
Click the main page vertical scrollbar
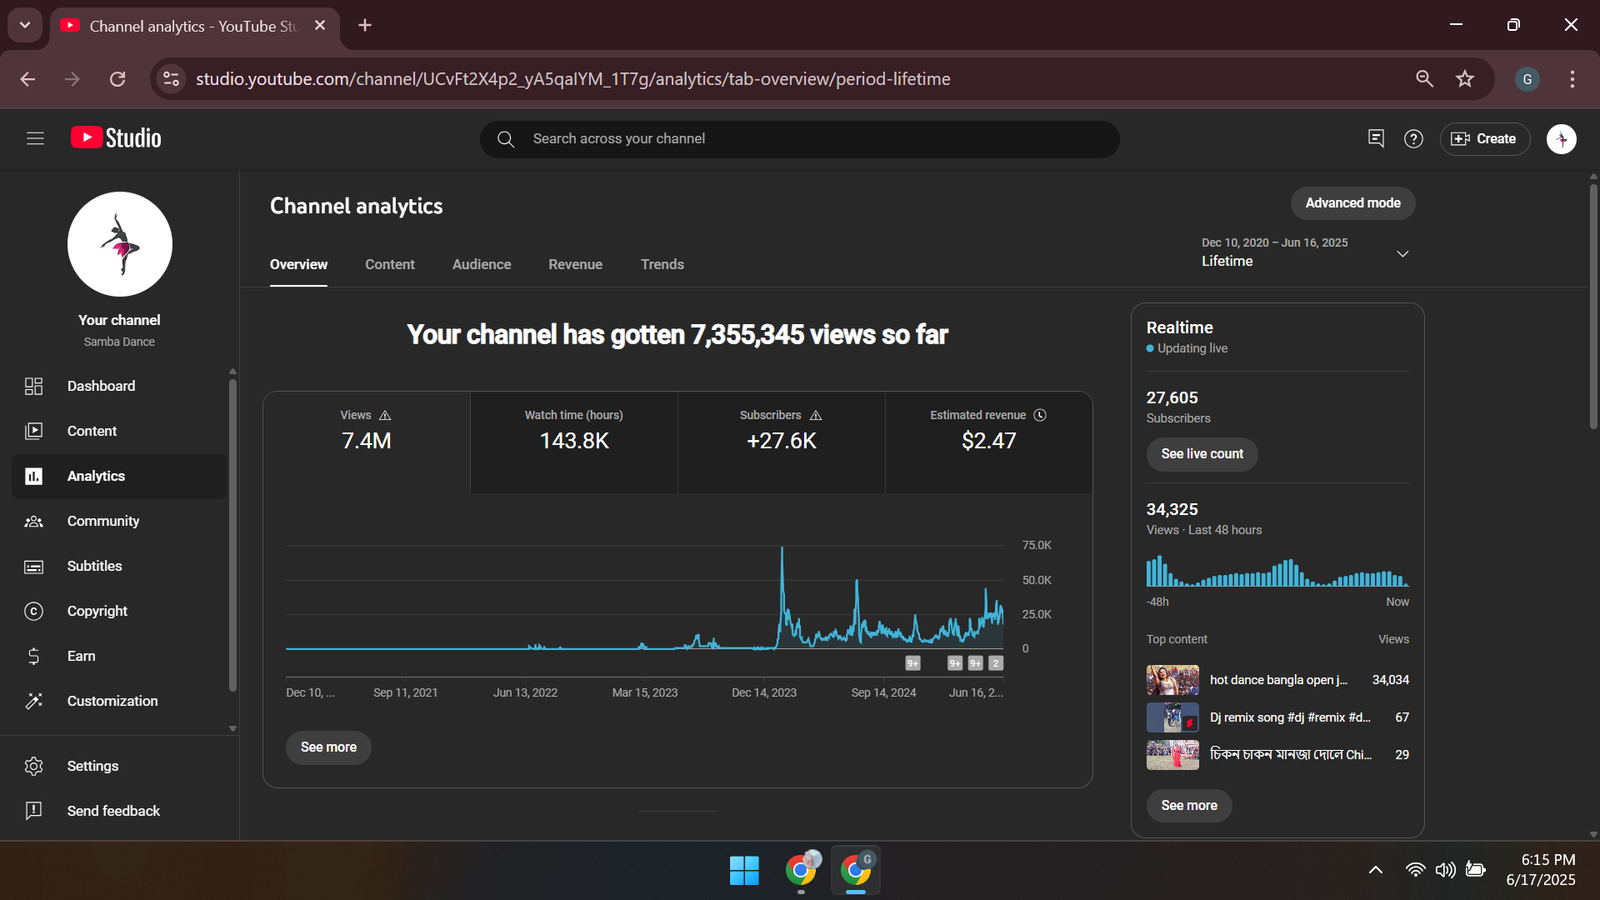coord(1593,306)
